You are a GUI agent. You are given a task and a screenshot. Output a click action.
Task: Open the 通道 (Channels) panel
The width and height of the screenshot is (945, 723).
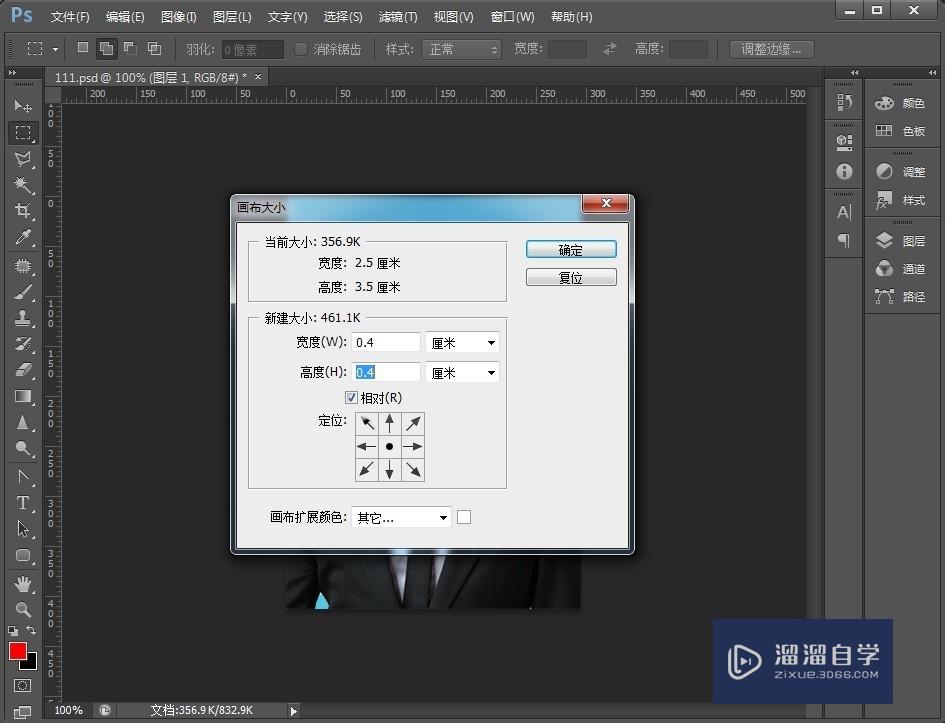[x=900, y=269]
